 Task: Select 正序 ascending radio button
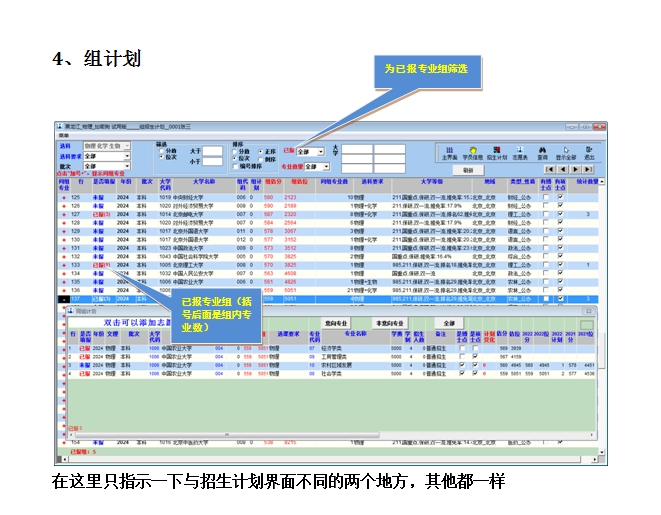click(261, 151)
